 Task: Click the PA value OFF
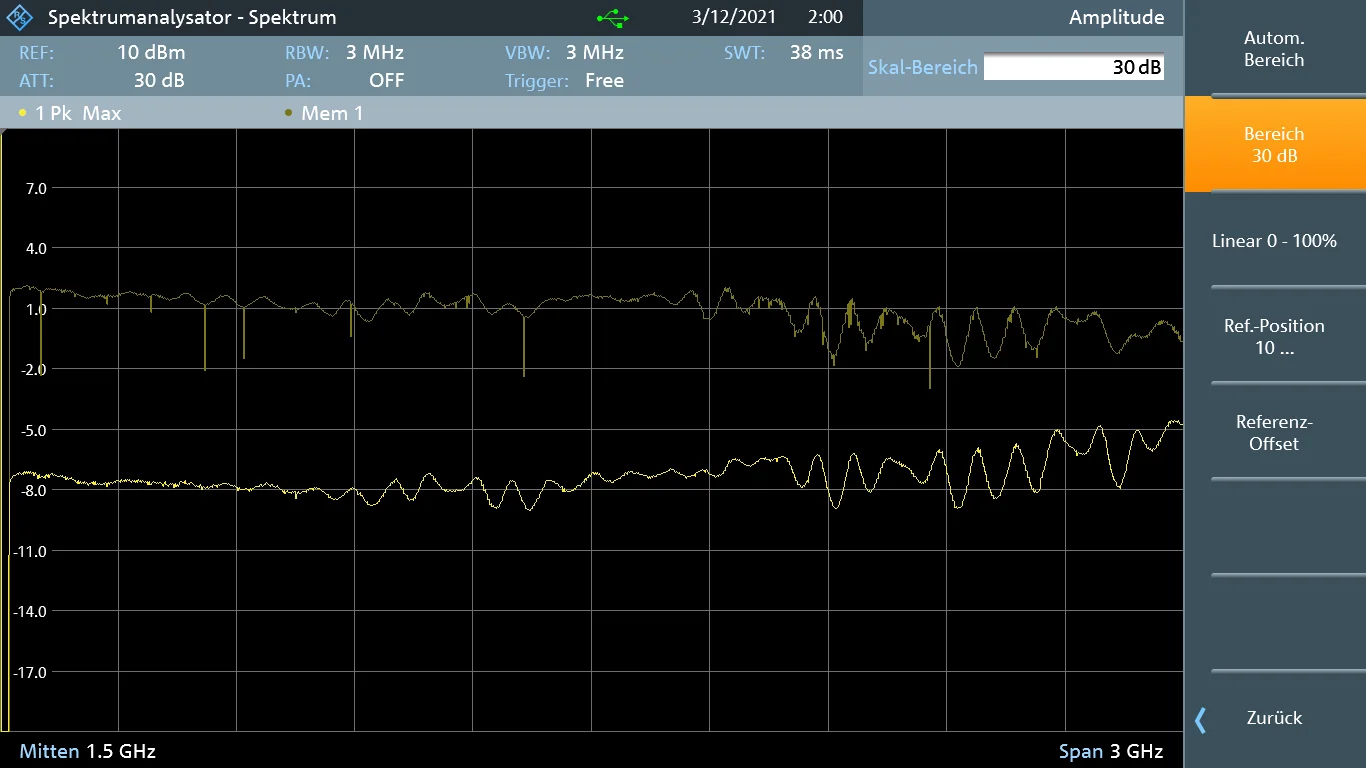(386, 81)
